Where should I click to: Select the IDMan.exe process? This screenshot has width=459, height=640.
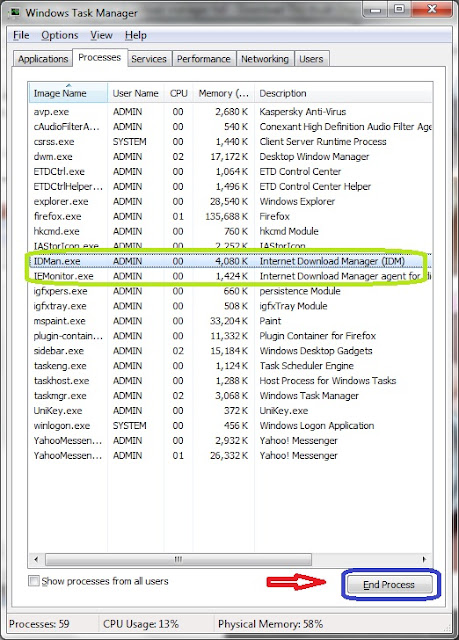231,261
